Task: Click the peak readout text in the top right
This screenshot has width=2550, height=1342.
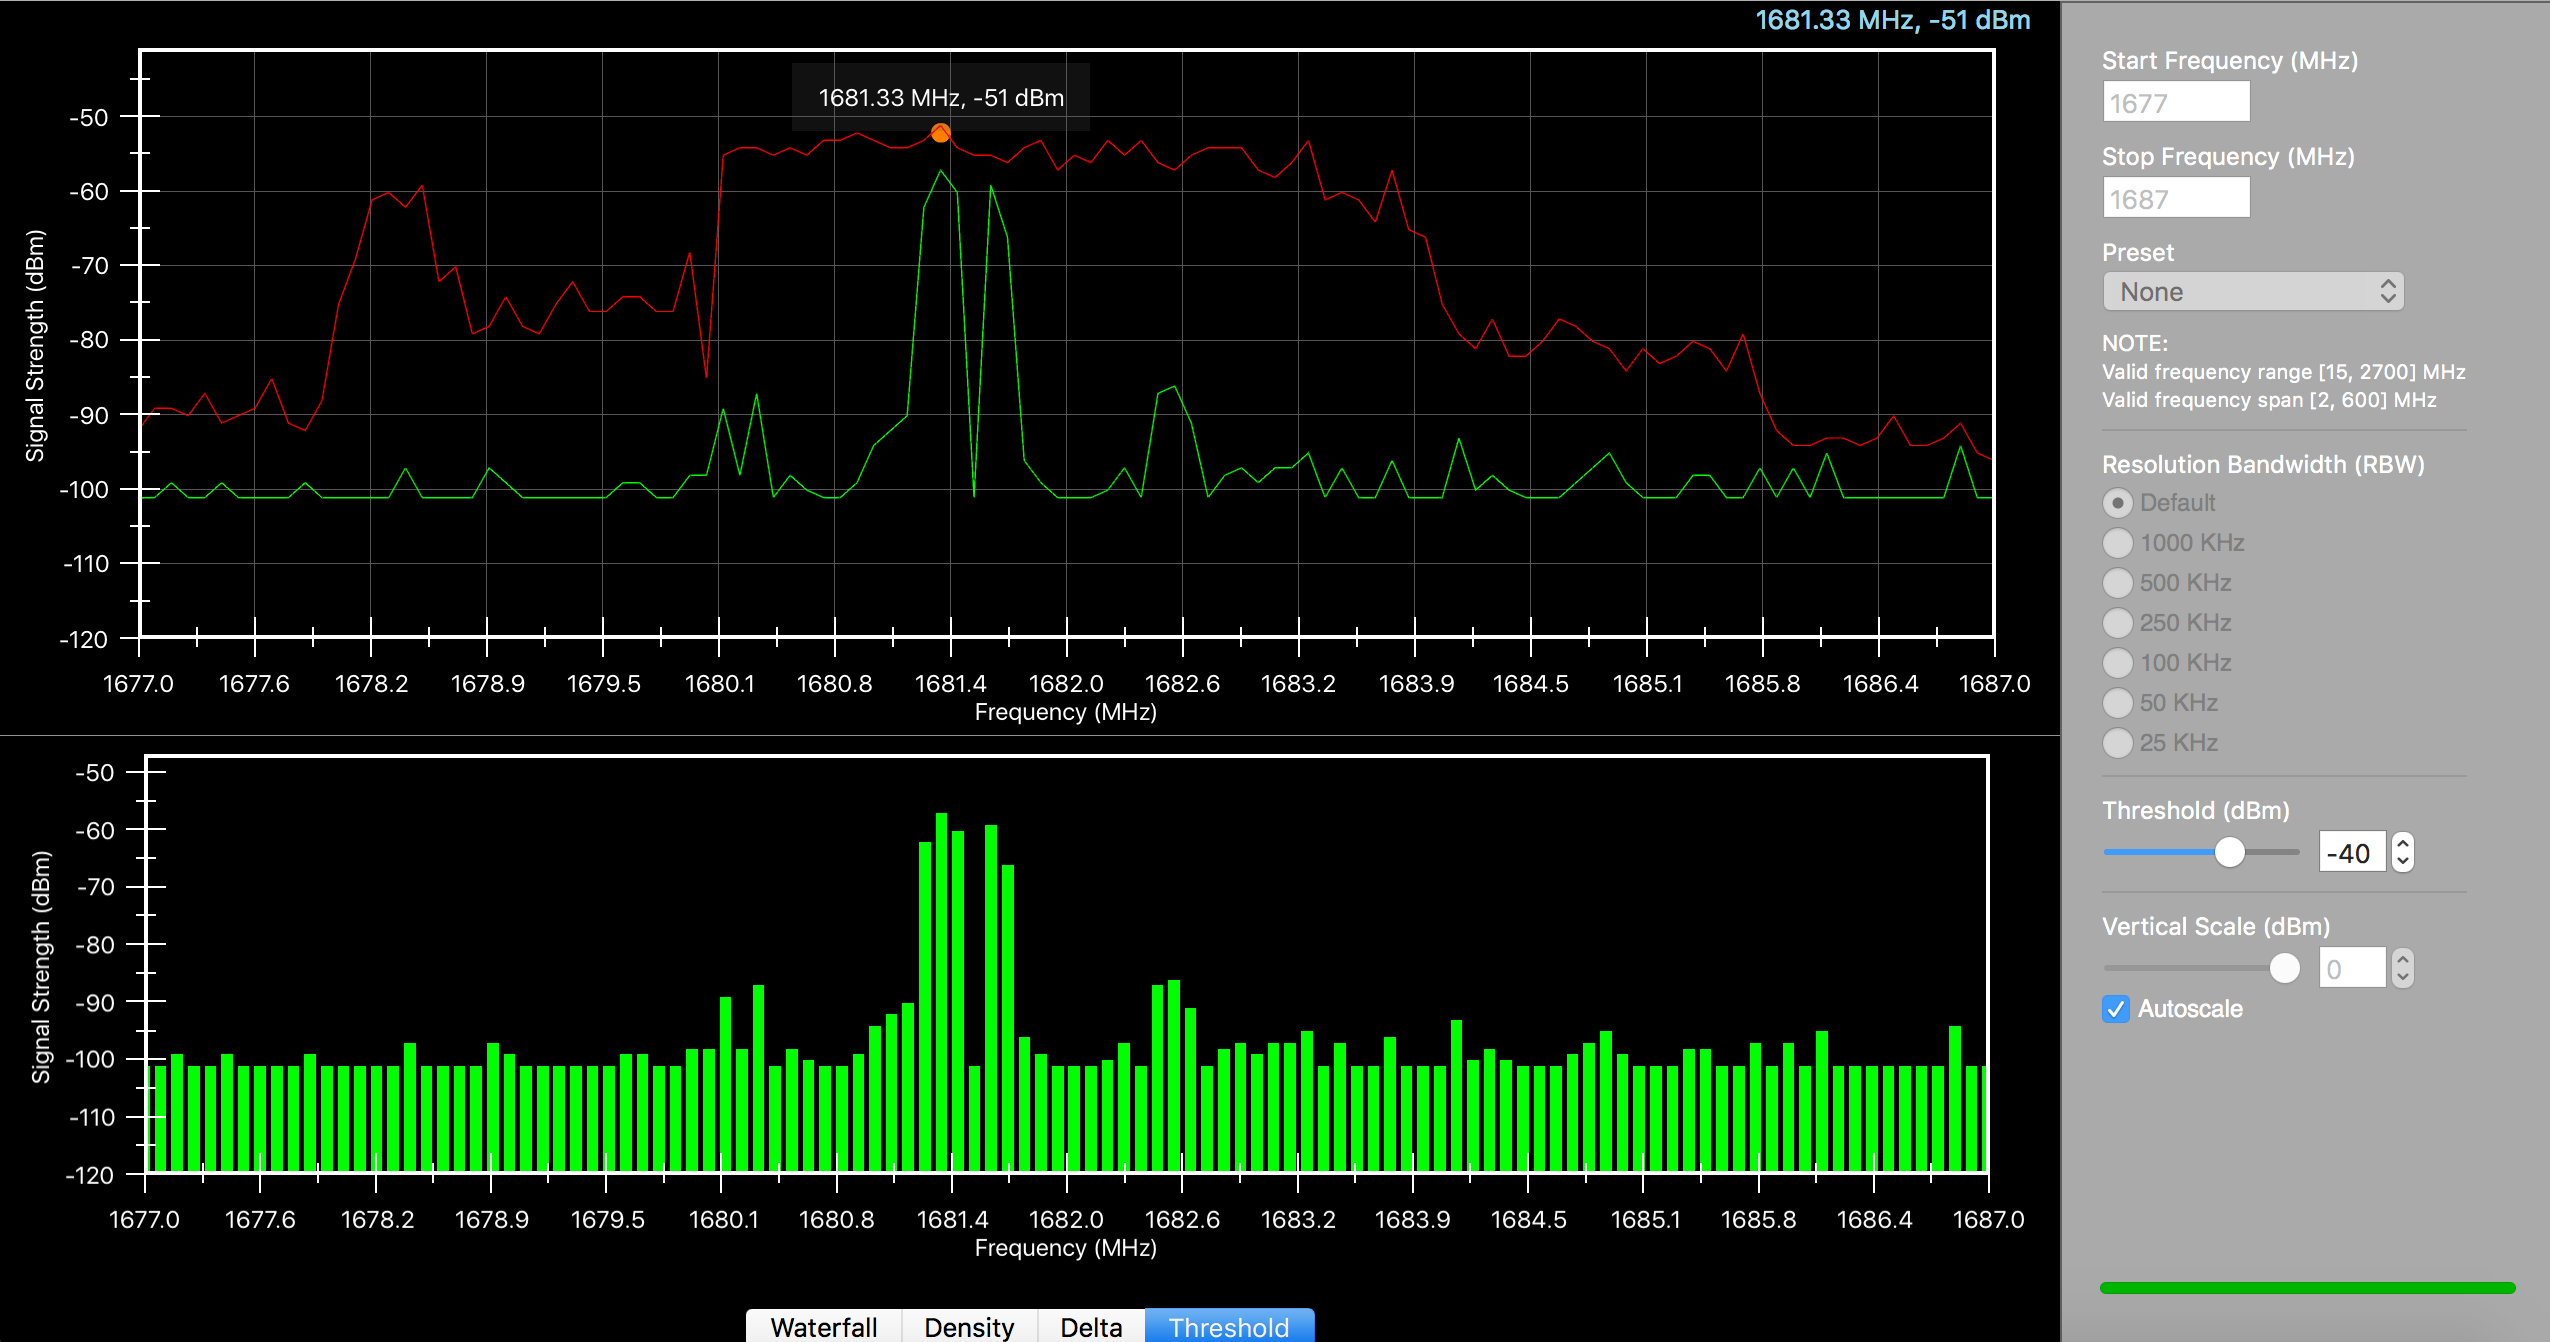Action: point(1892,20)
